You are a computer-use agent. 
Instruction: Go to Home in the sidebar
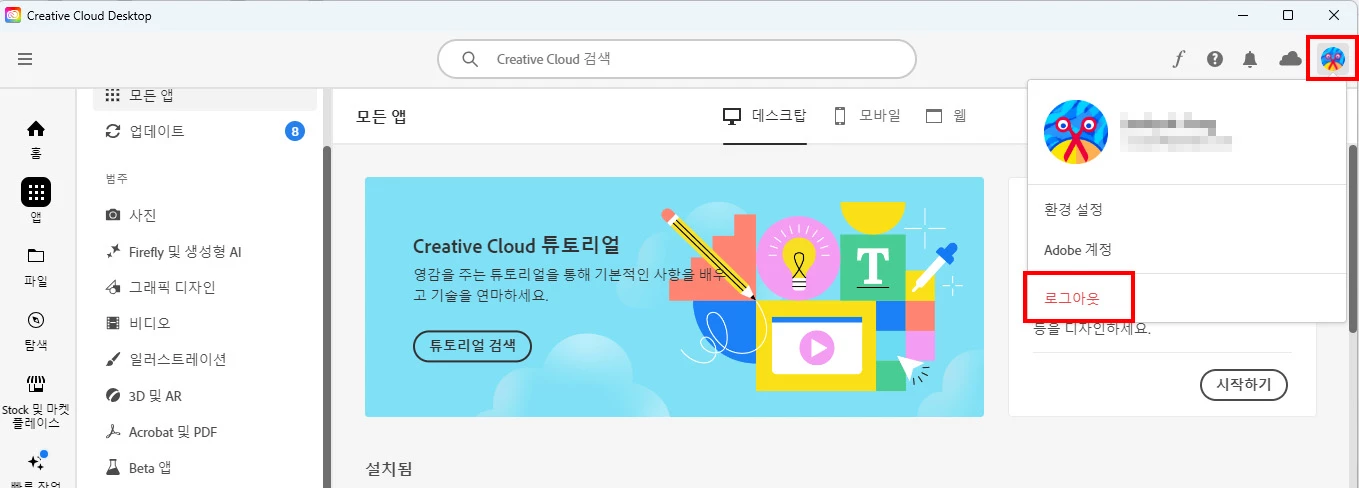point(36,139)
